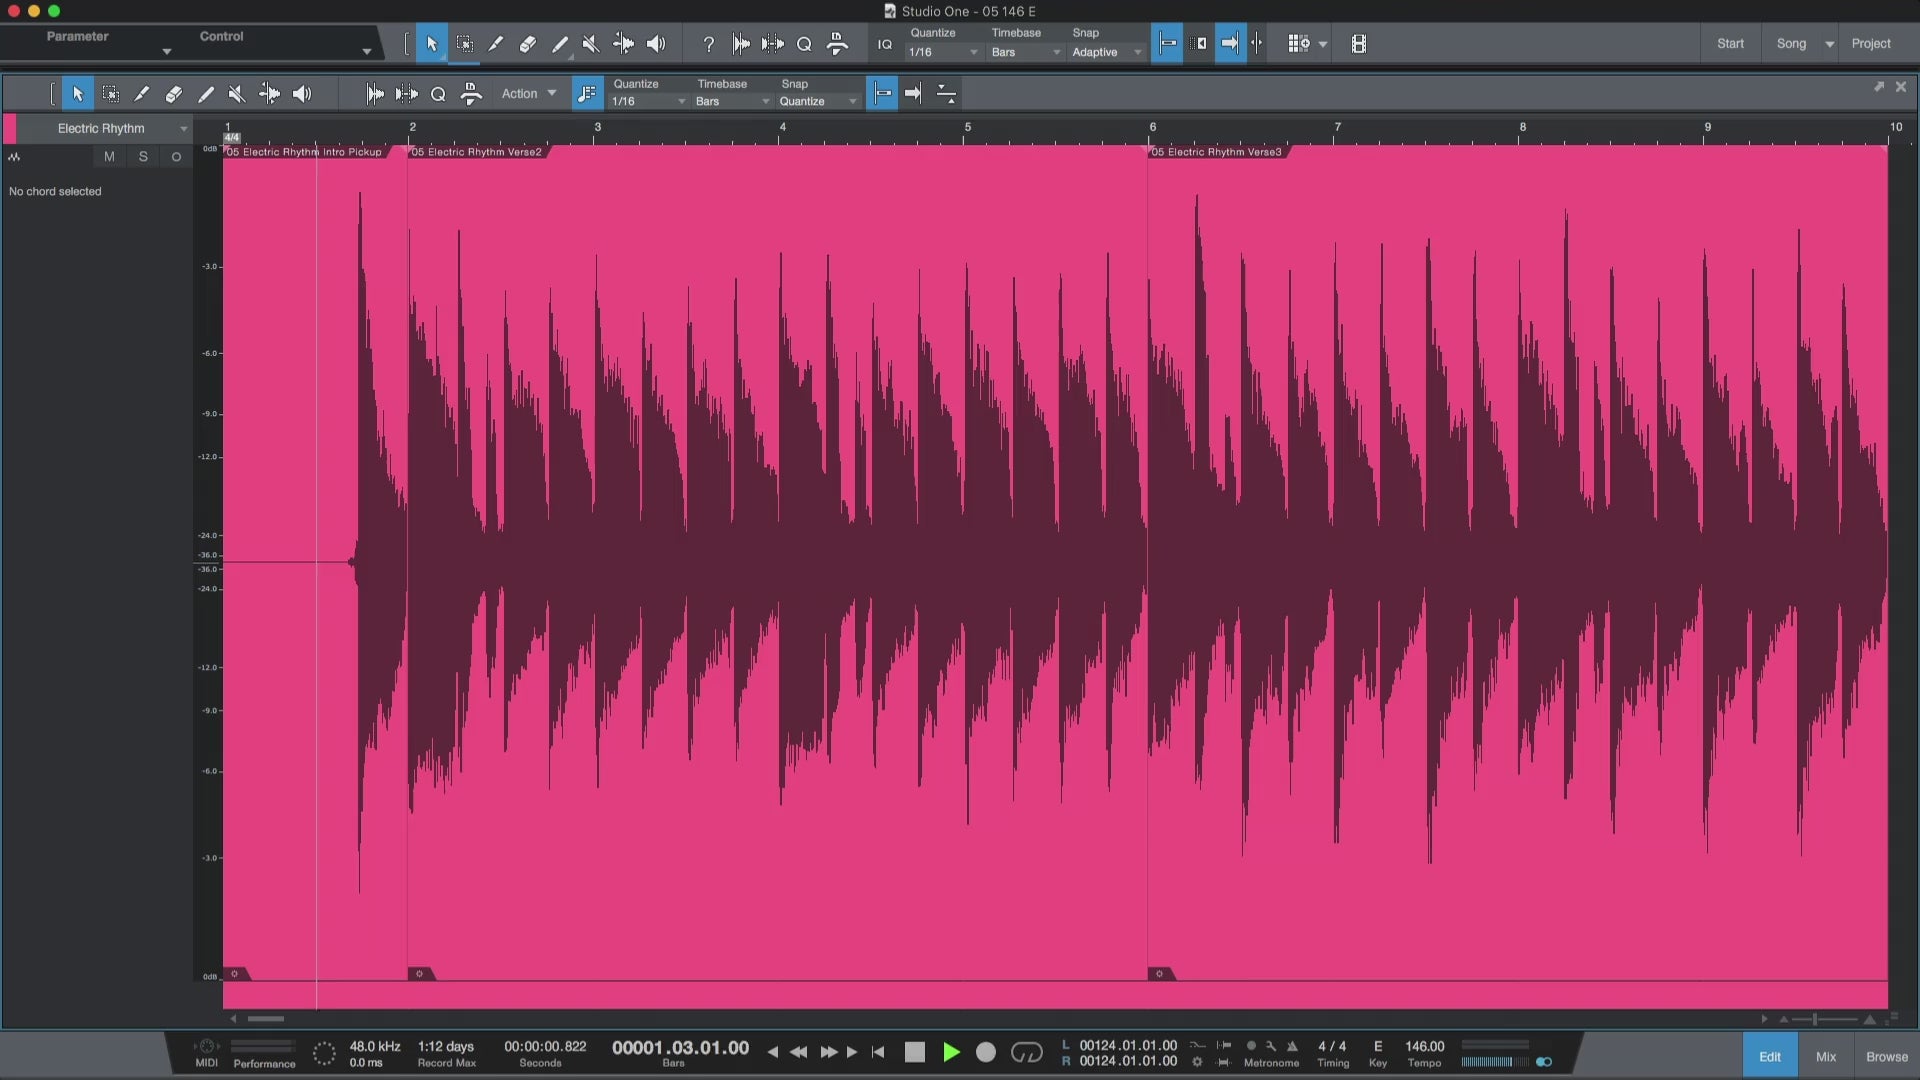Click the 05 Electric Rhythm Verse3 event label
Screen dimensions: 1920x1080
[x=1215, y=152]
